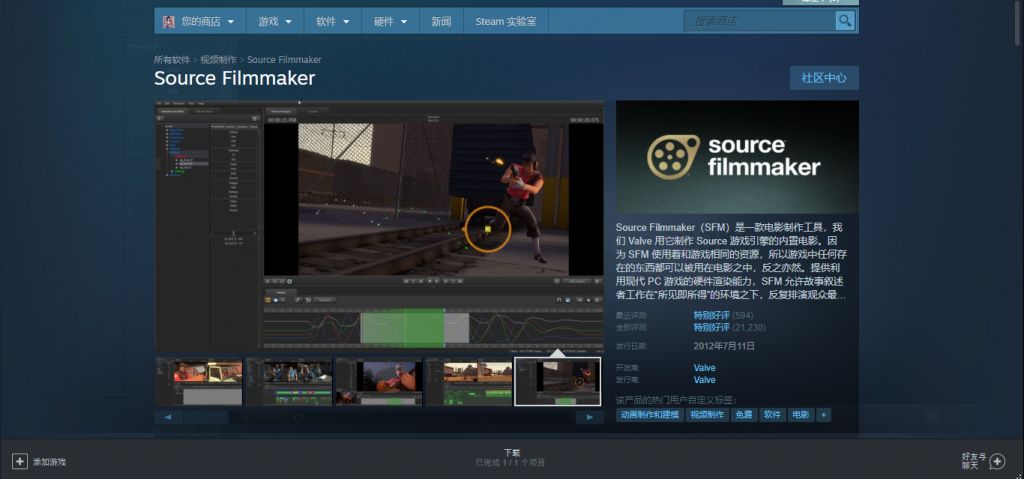Image resolution: width=1024 pixels, height=479 pixels.
Task: Open the 您的商店 dropdown menu
Action: [x=200, y=21]
